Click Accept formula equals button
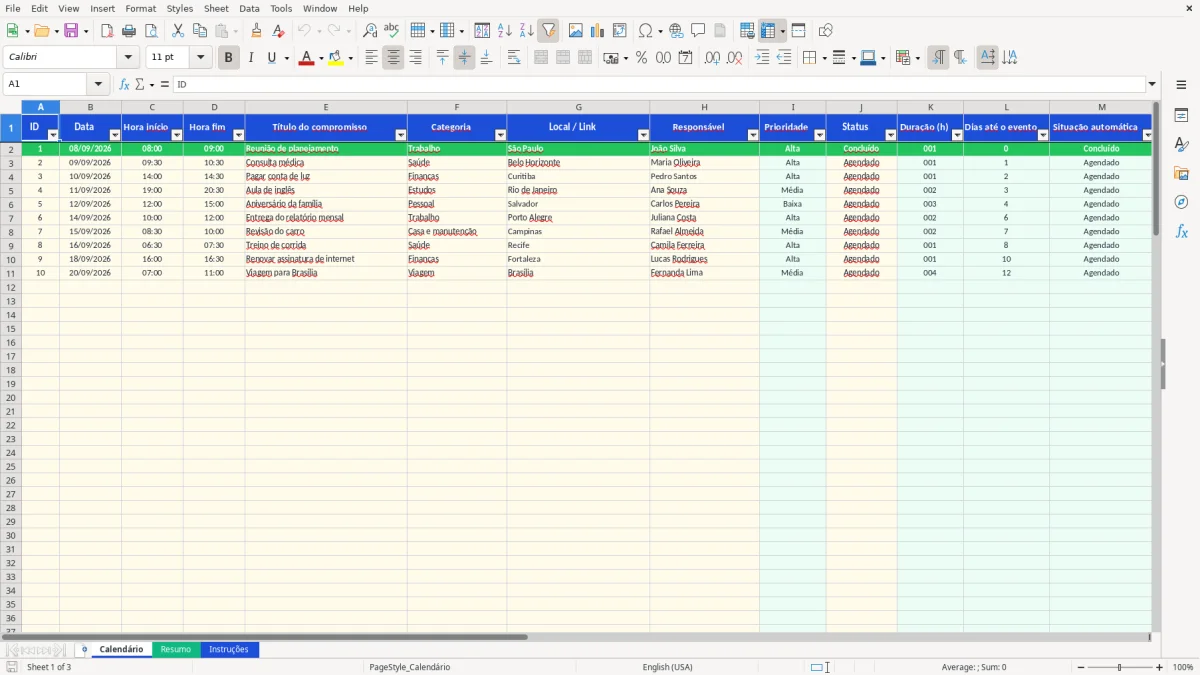1200x675 pixels. [165, 85]
